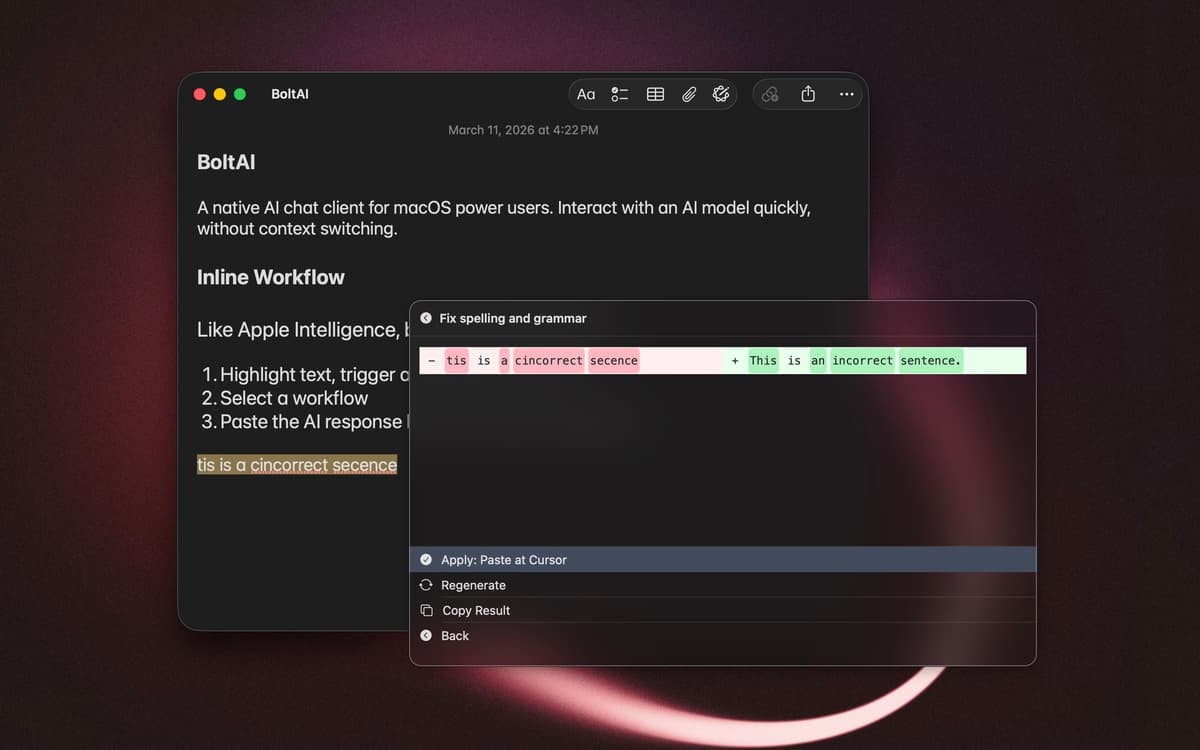This screenshot has height=750, width=1200.
Task: Open the share icon in toolbar
Action: point(808,94)
